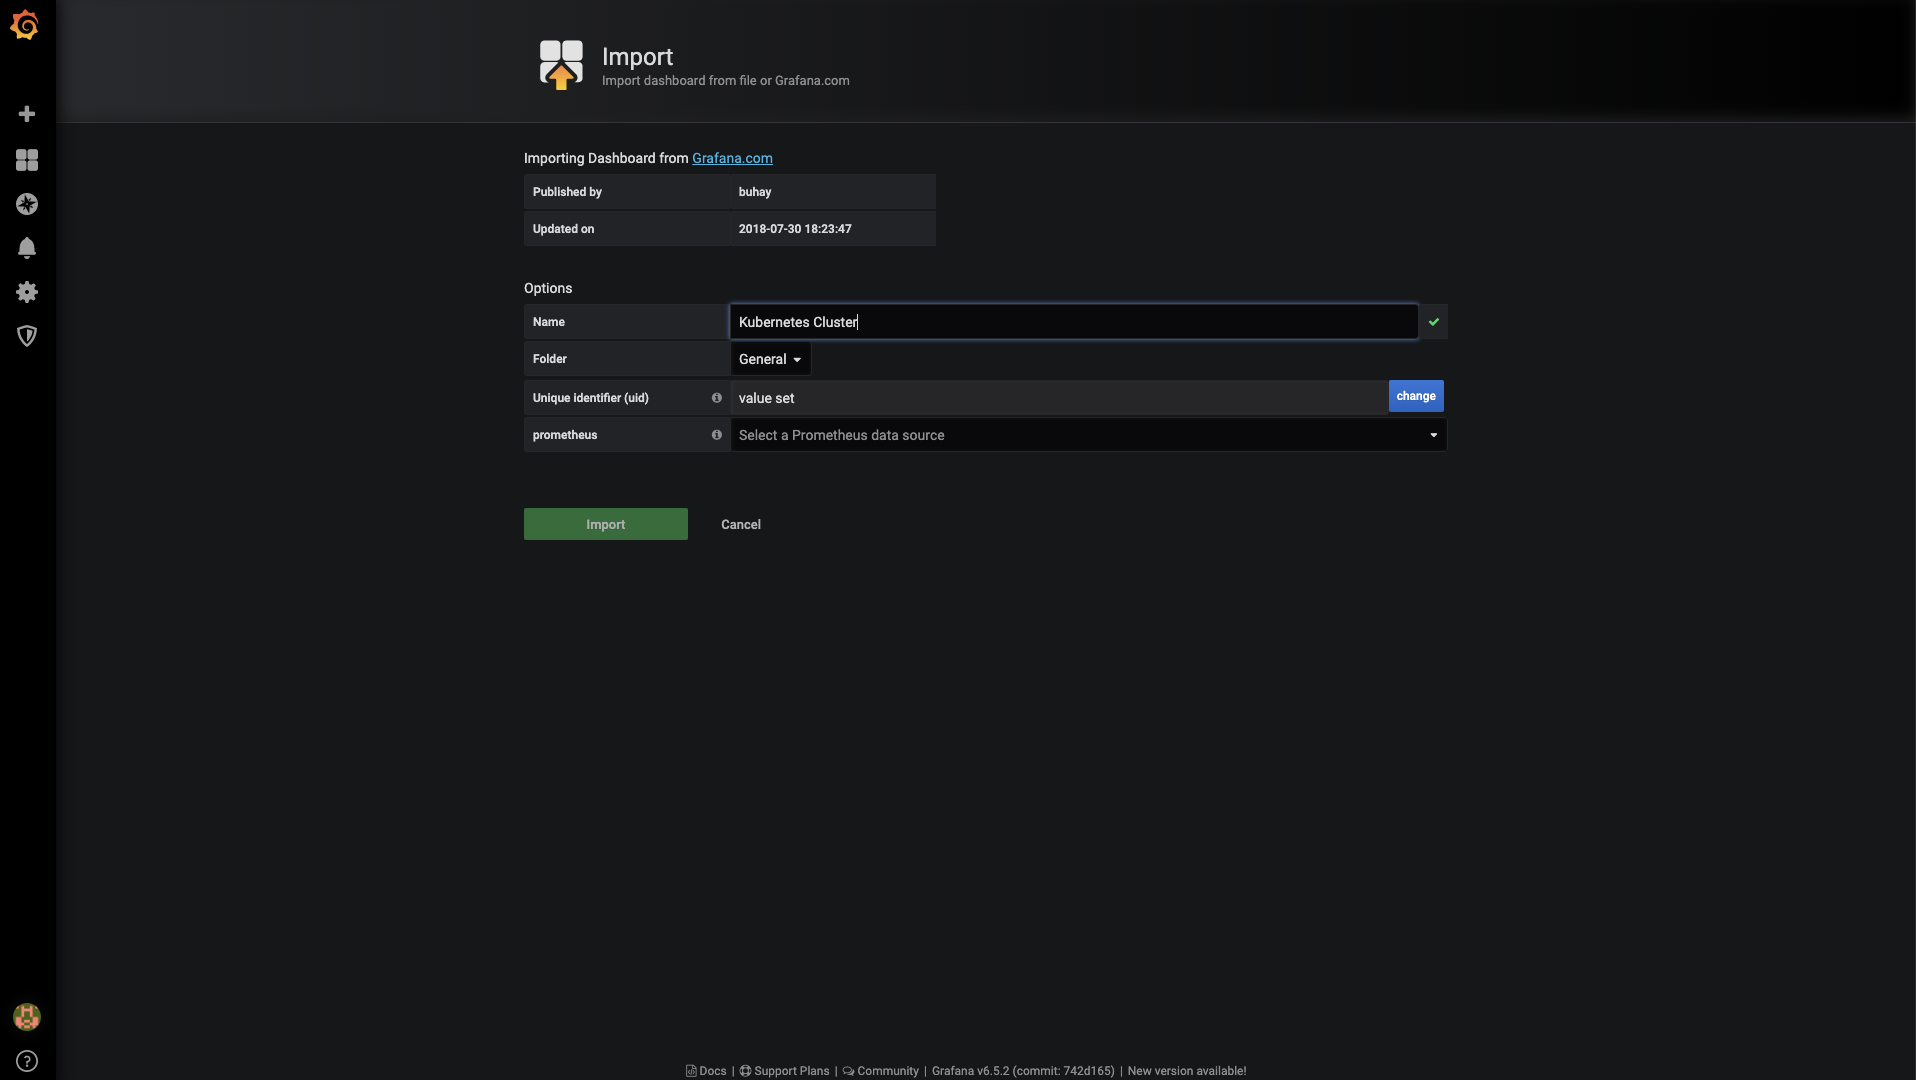
Task: Click the 'Updated on' label
Action: point(563,229)
